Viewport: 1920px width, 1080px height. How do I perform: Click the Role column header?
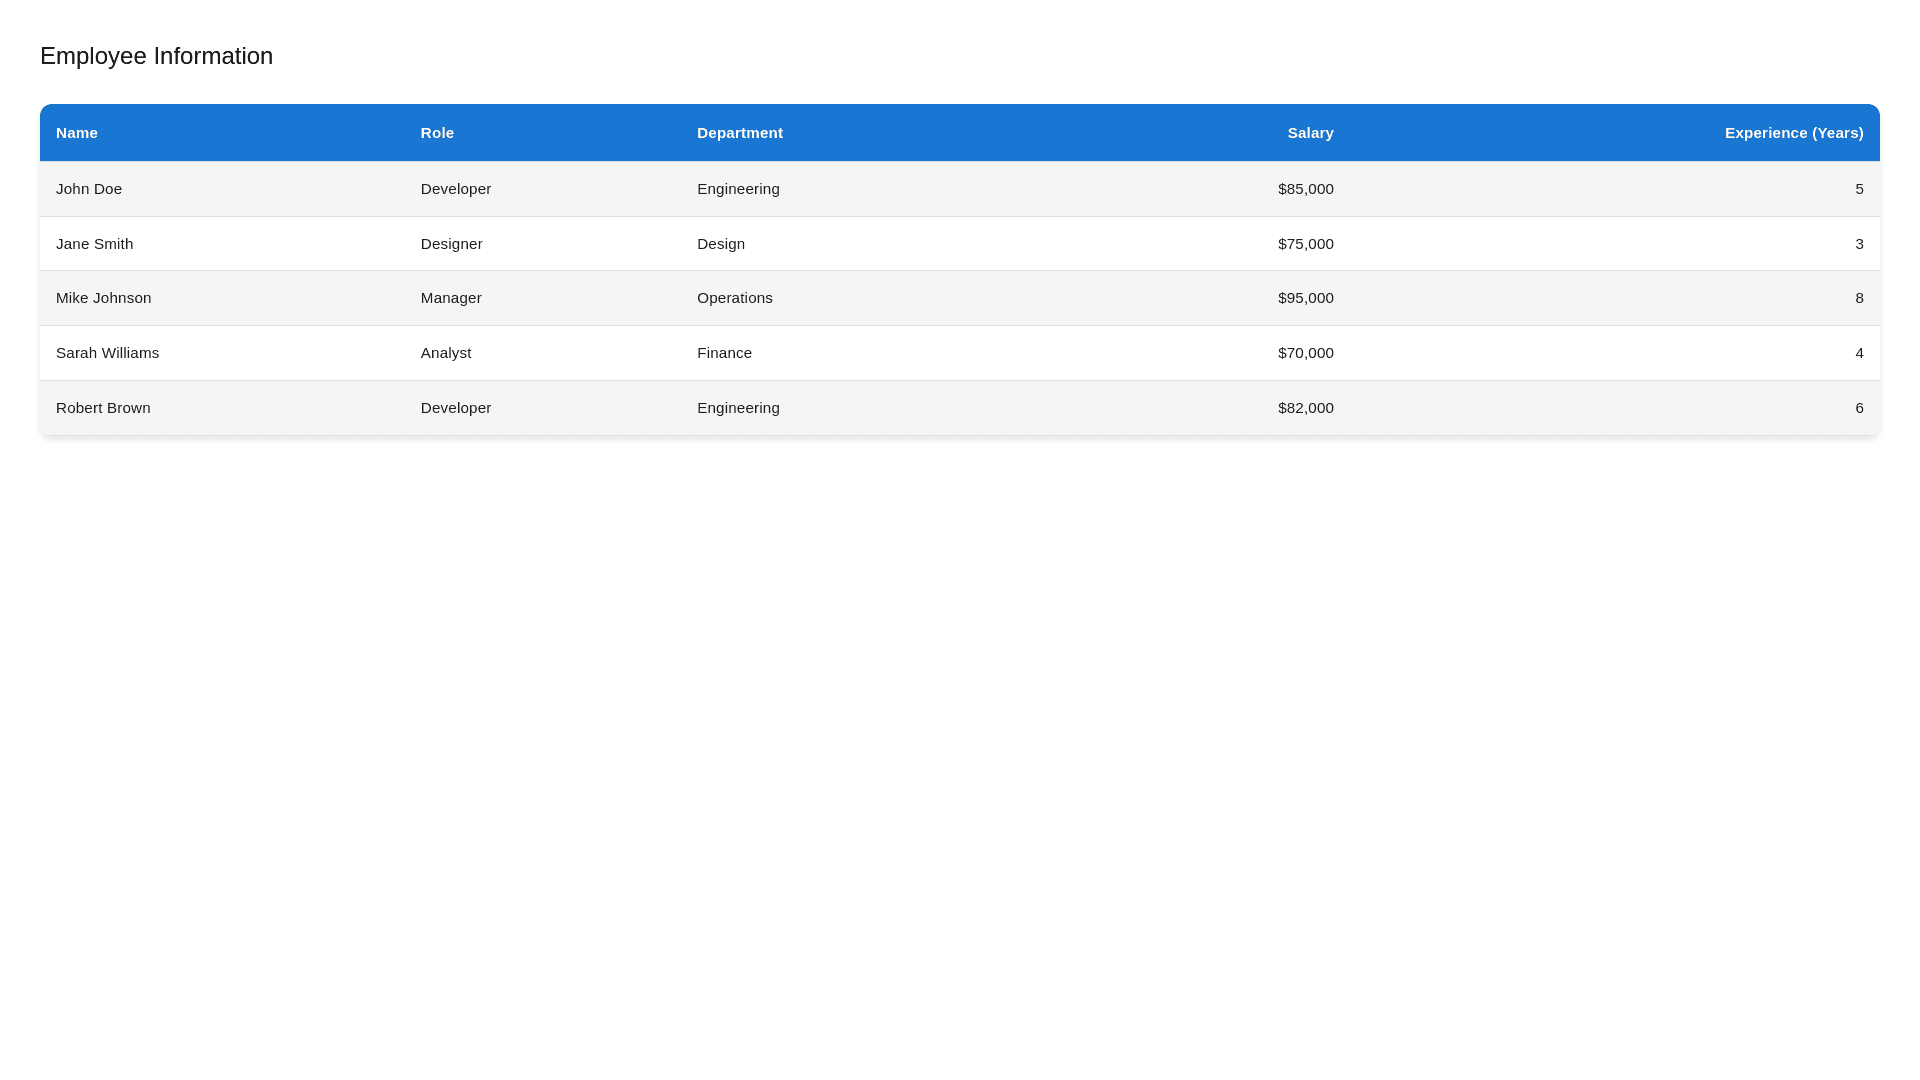pos(437,133)
